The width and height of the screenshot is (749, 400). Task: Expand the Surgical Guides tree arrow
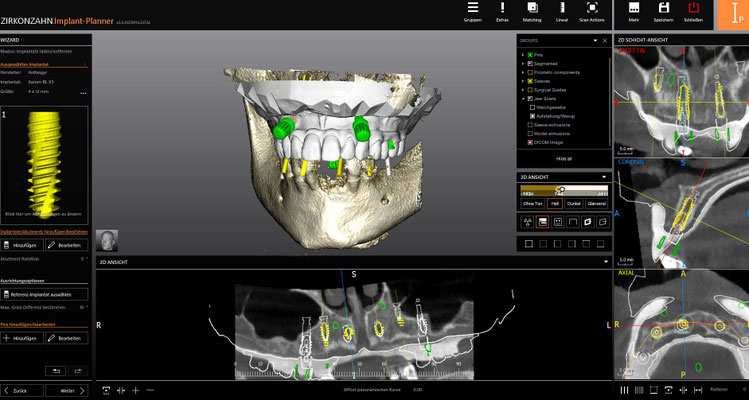pyautogui.click(x=523, y=90)
